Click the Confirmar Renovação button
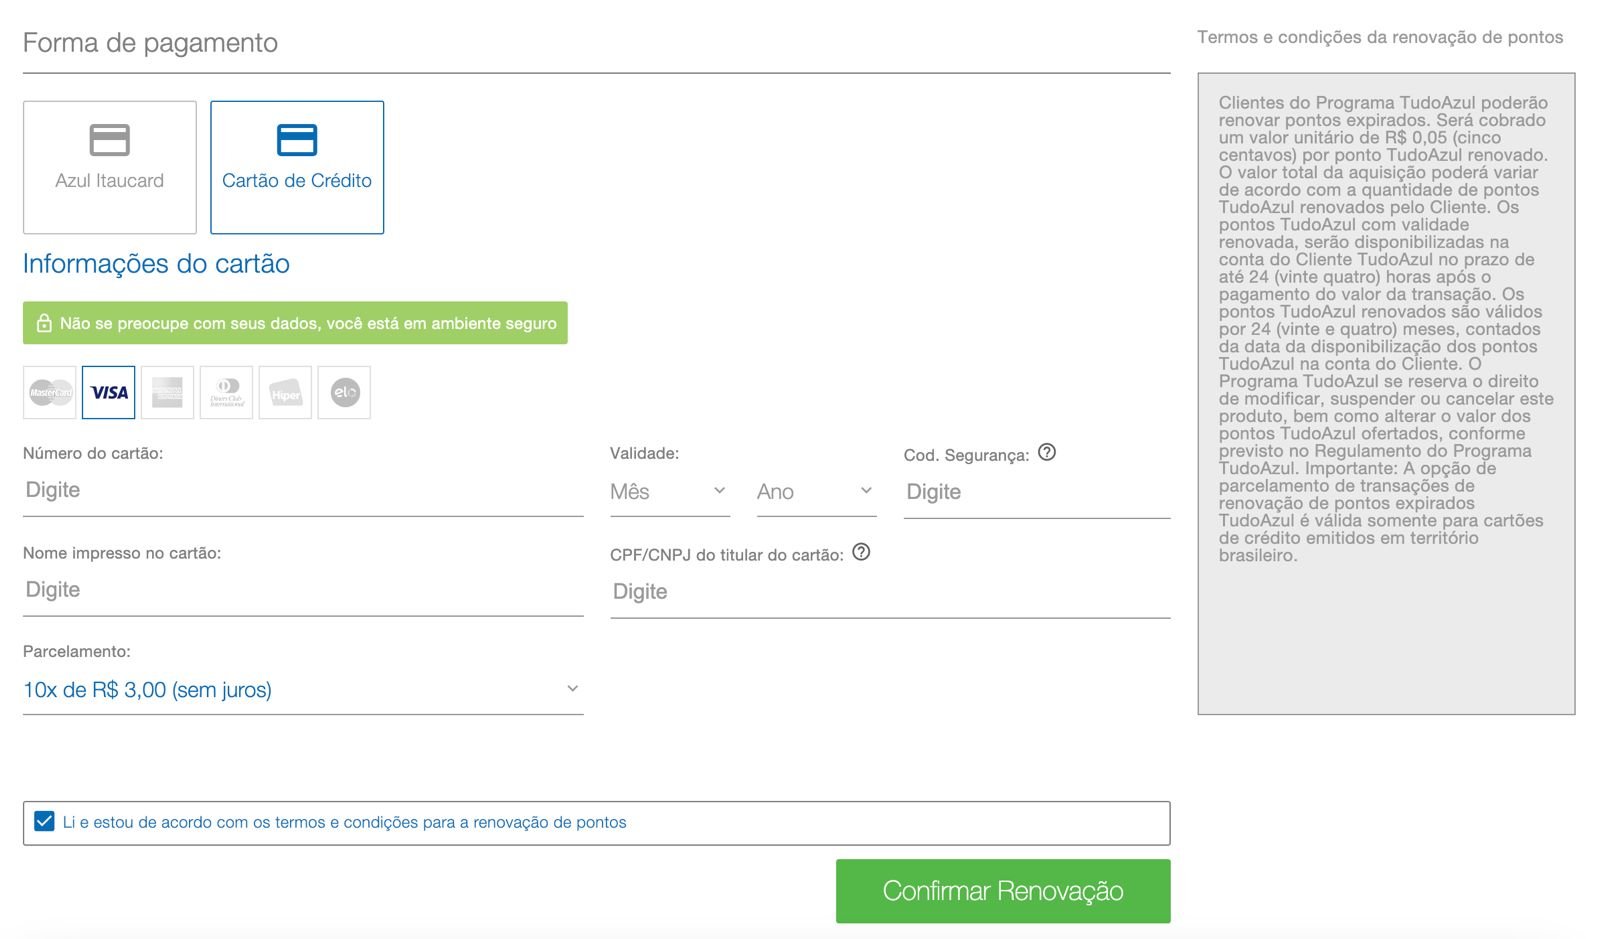This screenshot has height=939, width=1600. click(x=1003, y=891)
